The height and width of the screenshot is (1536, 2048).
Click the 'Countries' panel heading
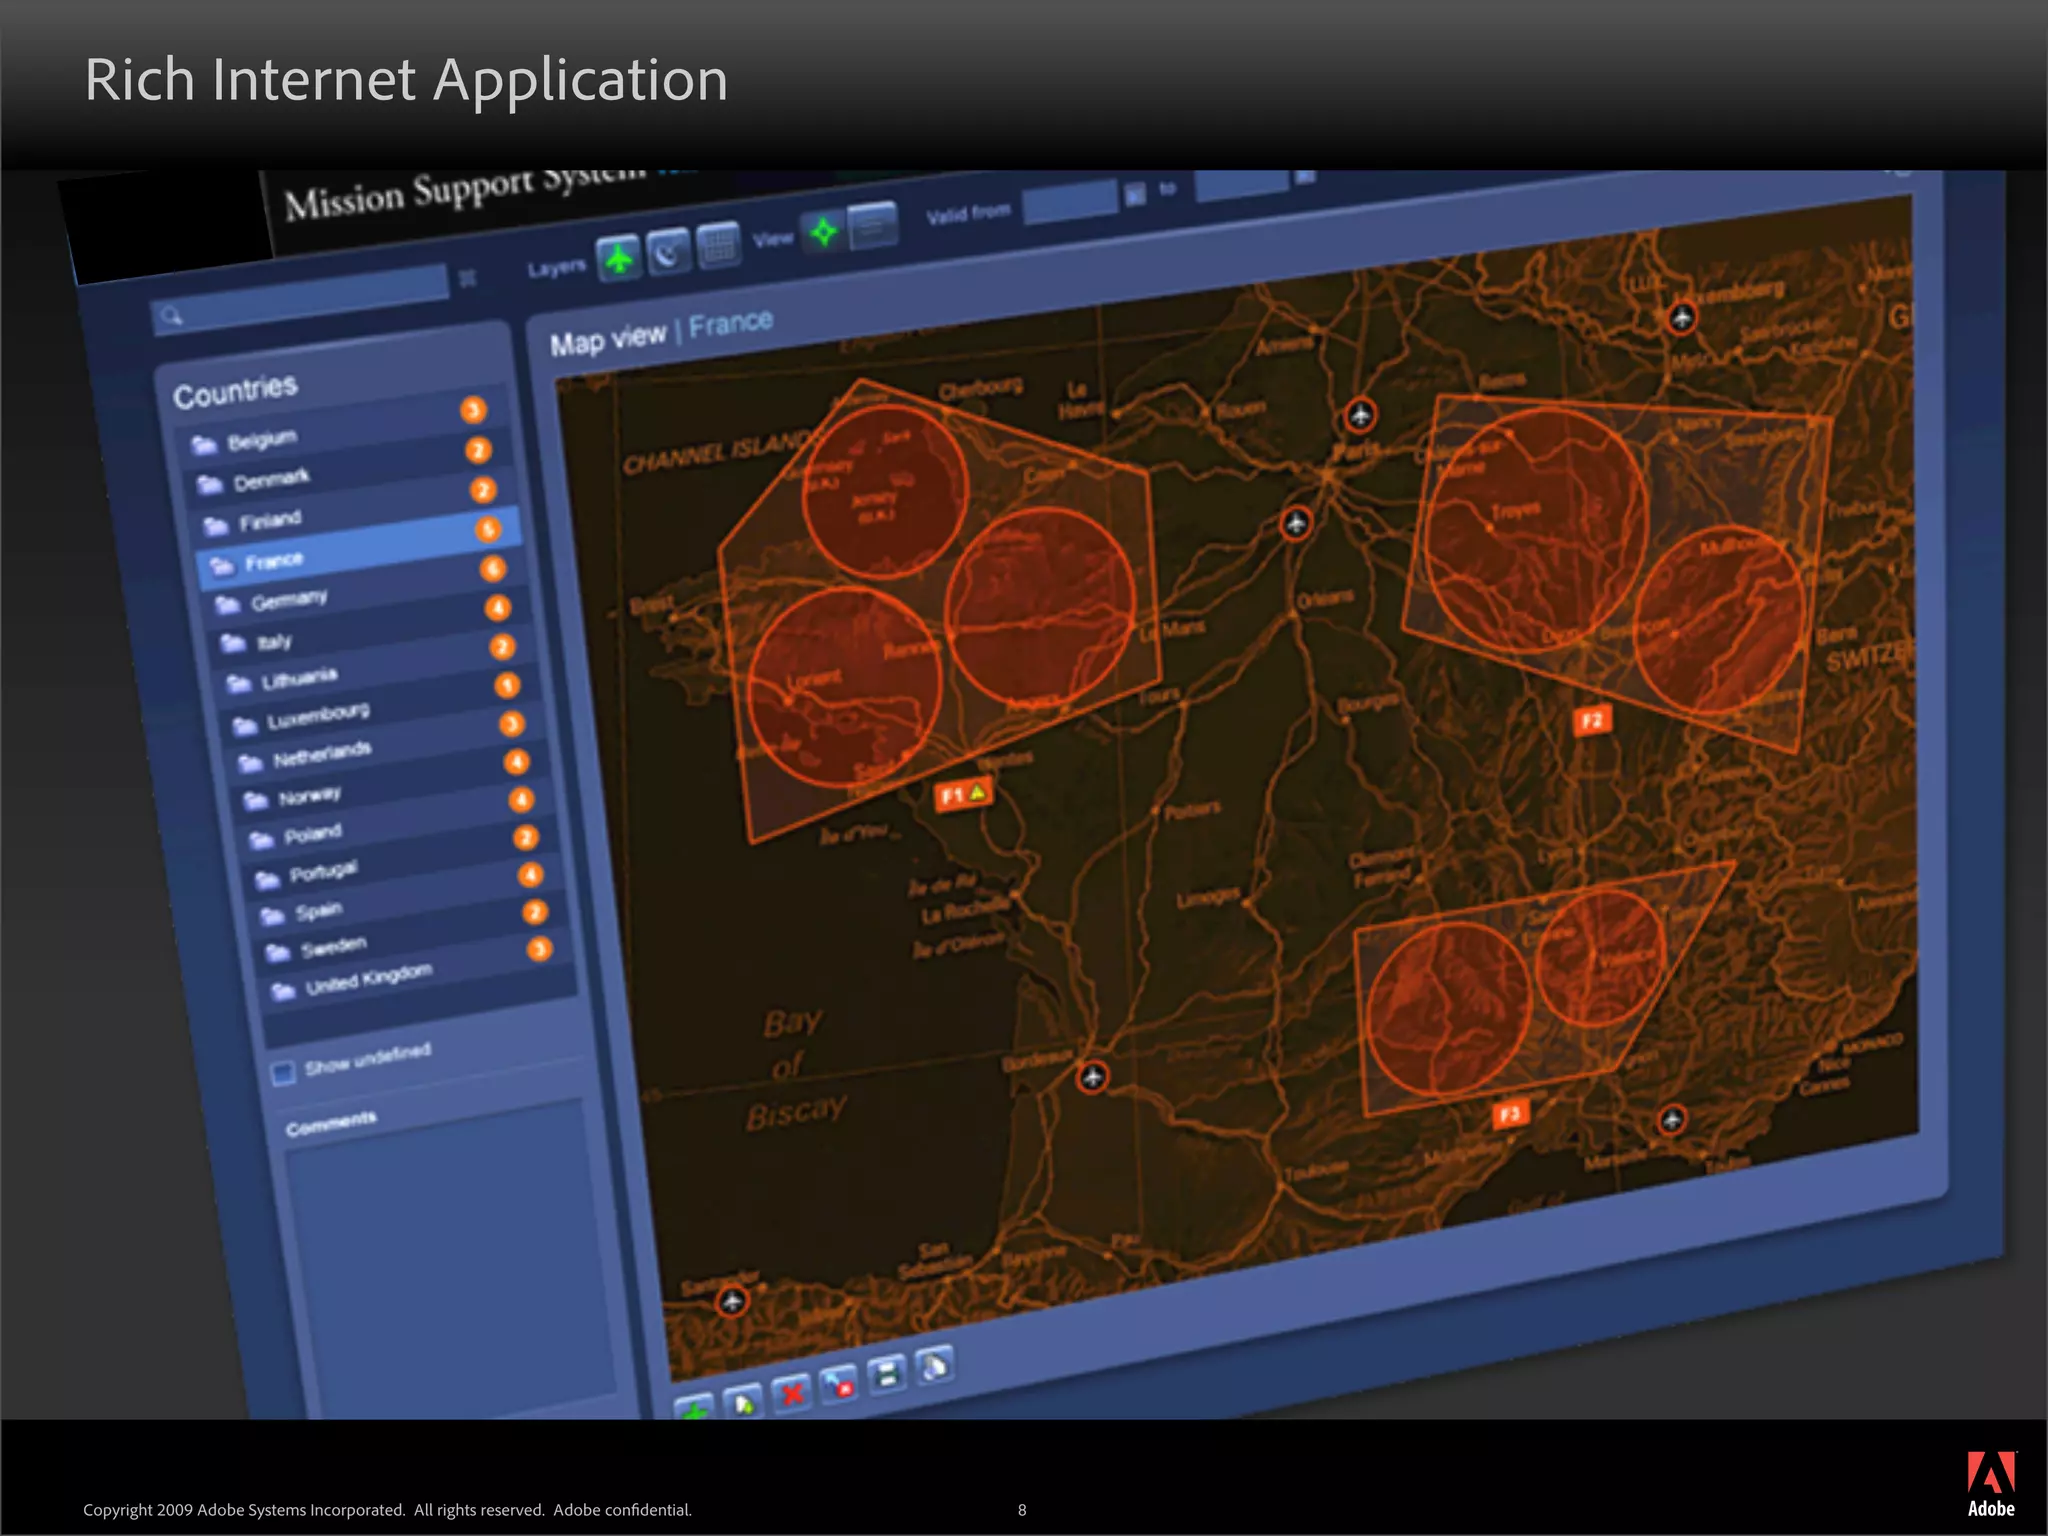pos(236,391)
